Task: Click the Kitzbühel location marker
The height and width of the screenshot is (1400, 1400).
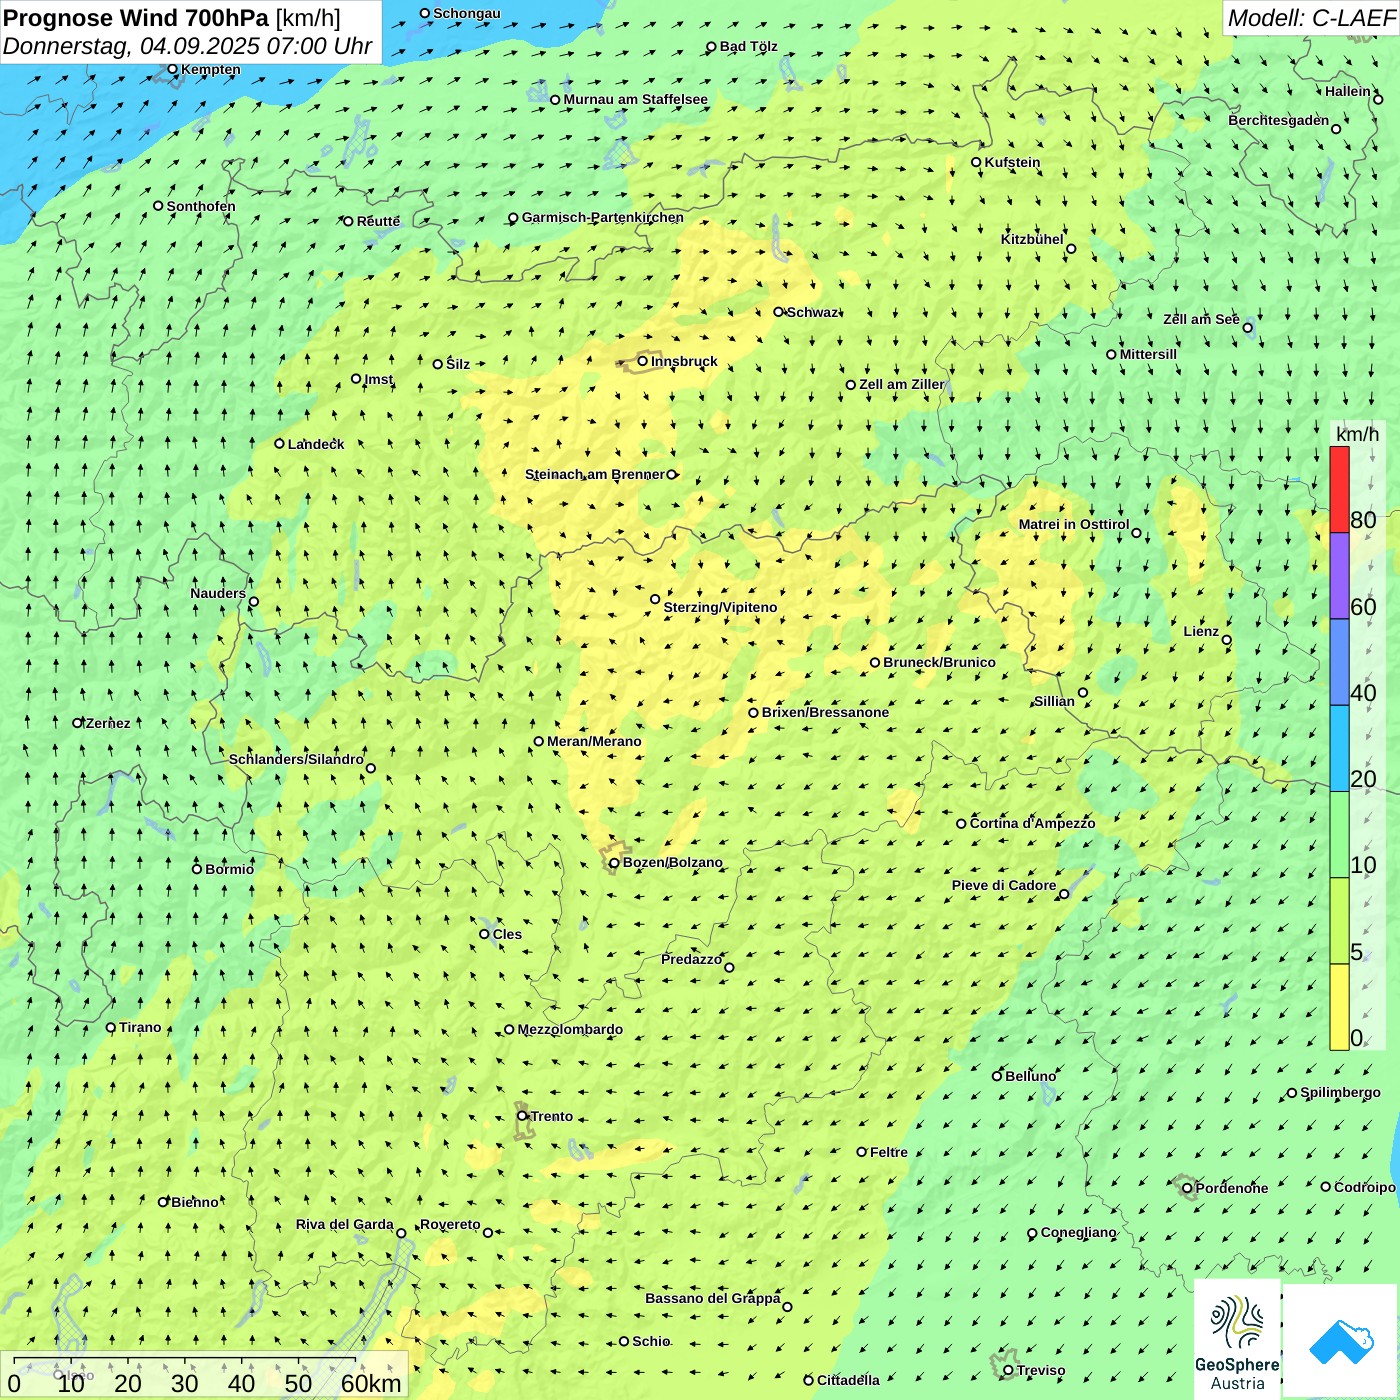Action: coord(1071,249)
